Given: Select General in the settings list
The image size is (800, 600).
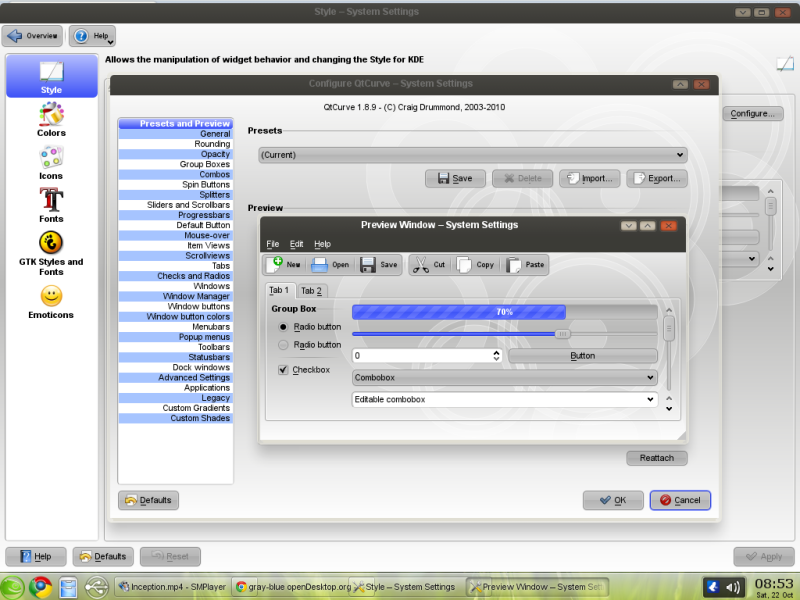Looking at the screenshot, I should pos(176,134).
